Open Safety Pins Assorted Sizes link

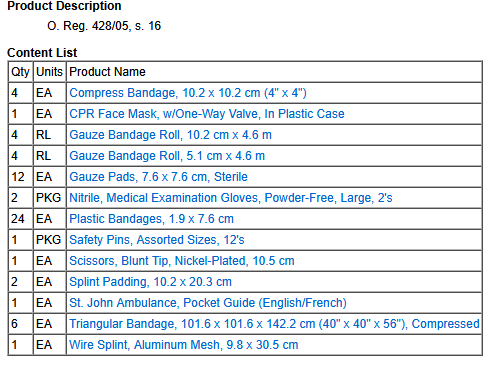click(x=157, y=240)
